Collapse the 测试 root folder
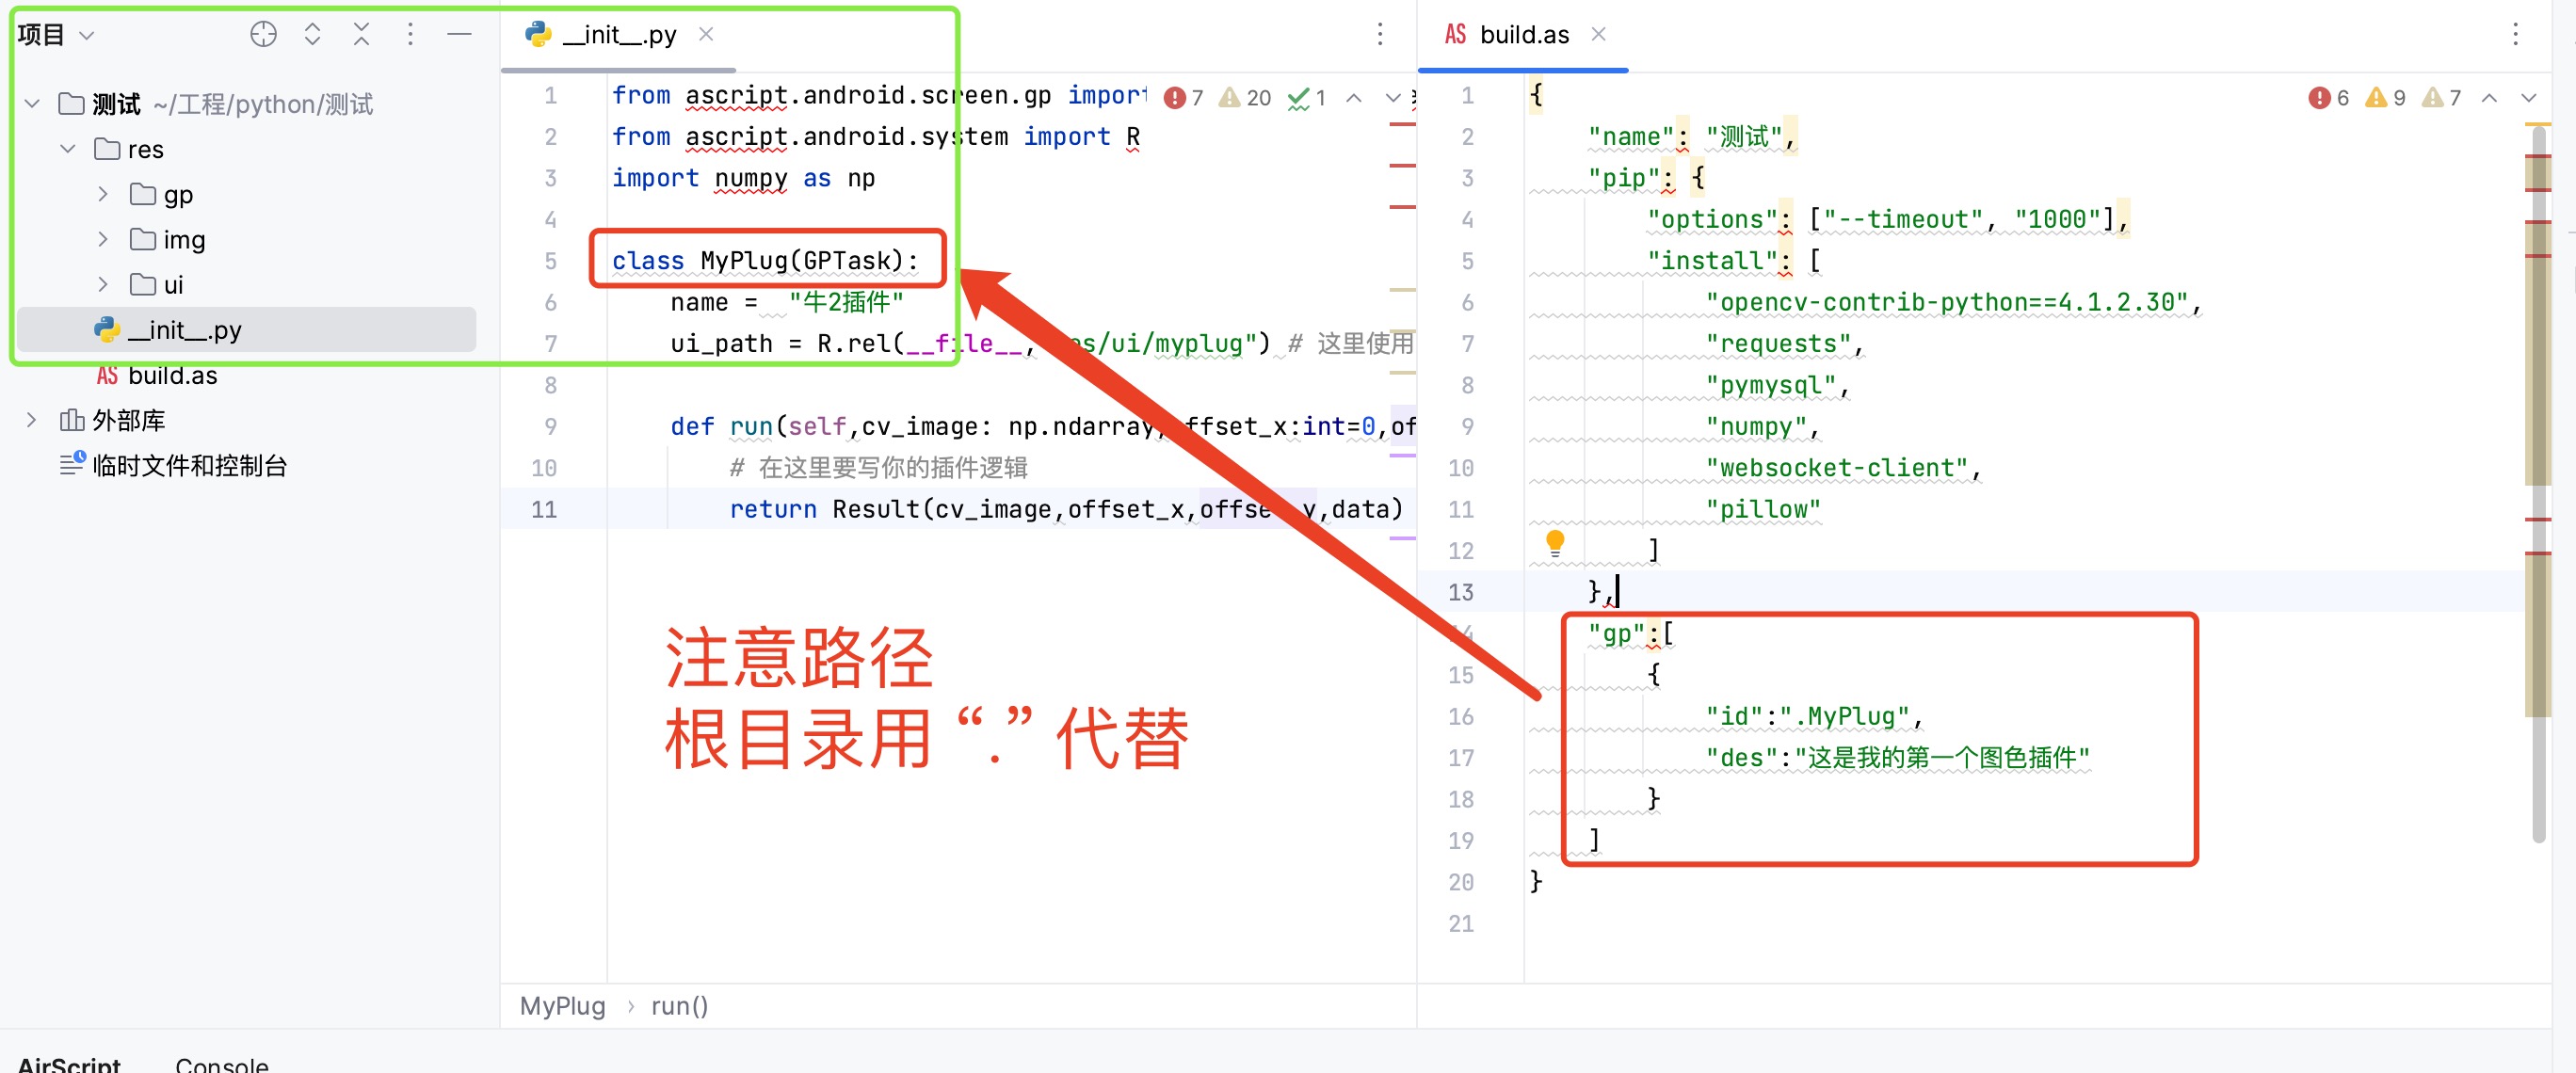The height and width of the screenshot is (1073, 2576). pyautogui.click(x=32, y=103)
